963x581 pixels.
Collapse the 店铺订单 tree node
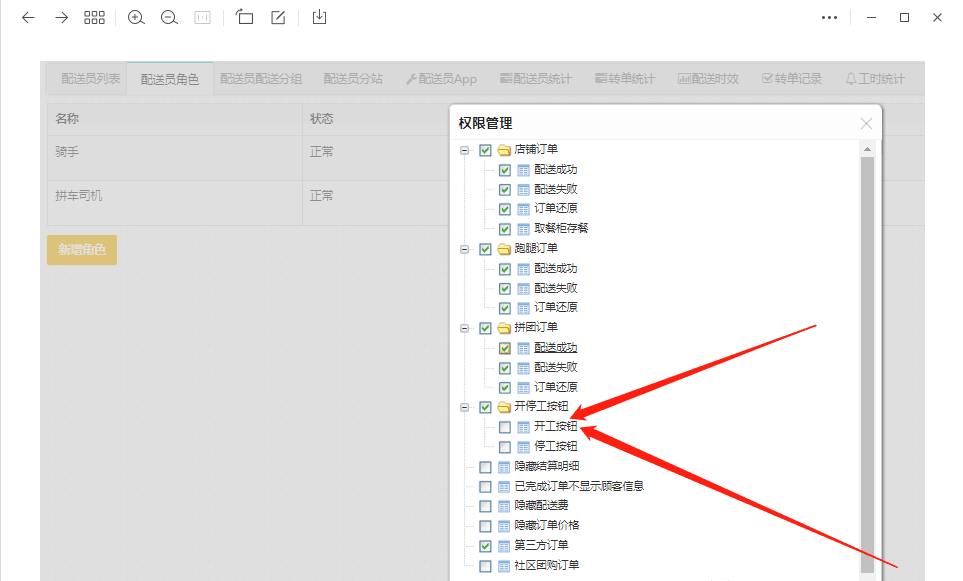tap(464, 150)
